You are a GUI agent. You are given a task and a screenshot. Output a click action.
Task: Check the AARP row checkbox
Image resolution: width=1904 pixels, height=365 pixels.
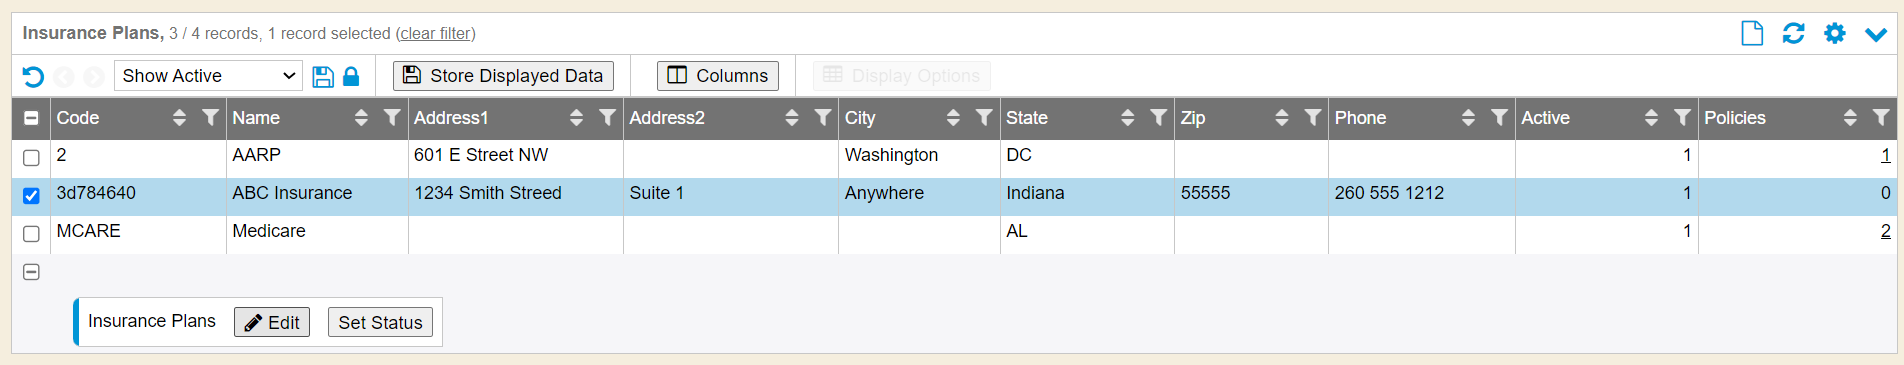(31, 157)
